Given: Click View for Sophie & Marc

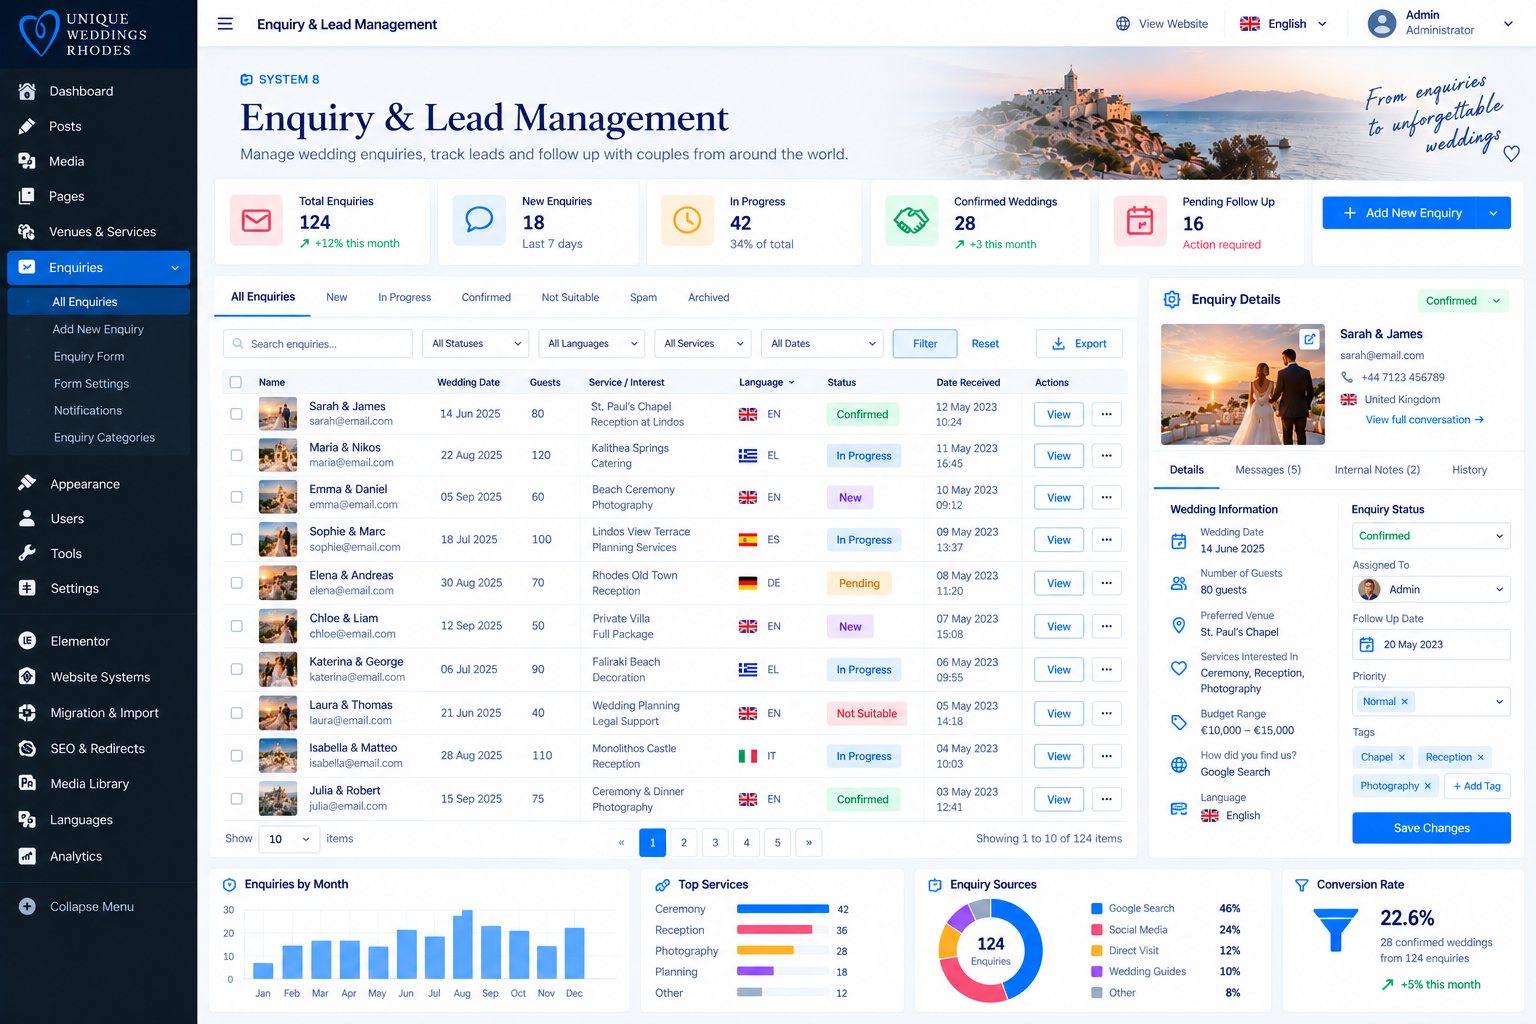Looking at the screenshot, I should [1058, 540].
